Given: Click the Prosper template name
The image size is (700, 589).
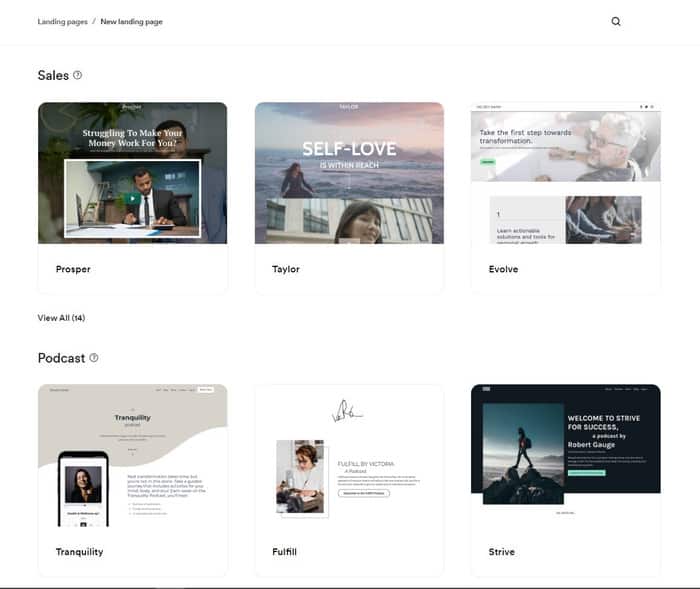Looking at the screenshot, I should (x=73, y=269).
